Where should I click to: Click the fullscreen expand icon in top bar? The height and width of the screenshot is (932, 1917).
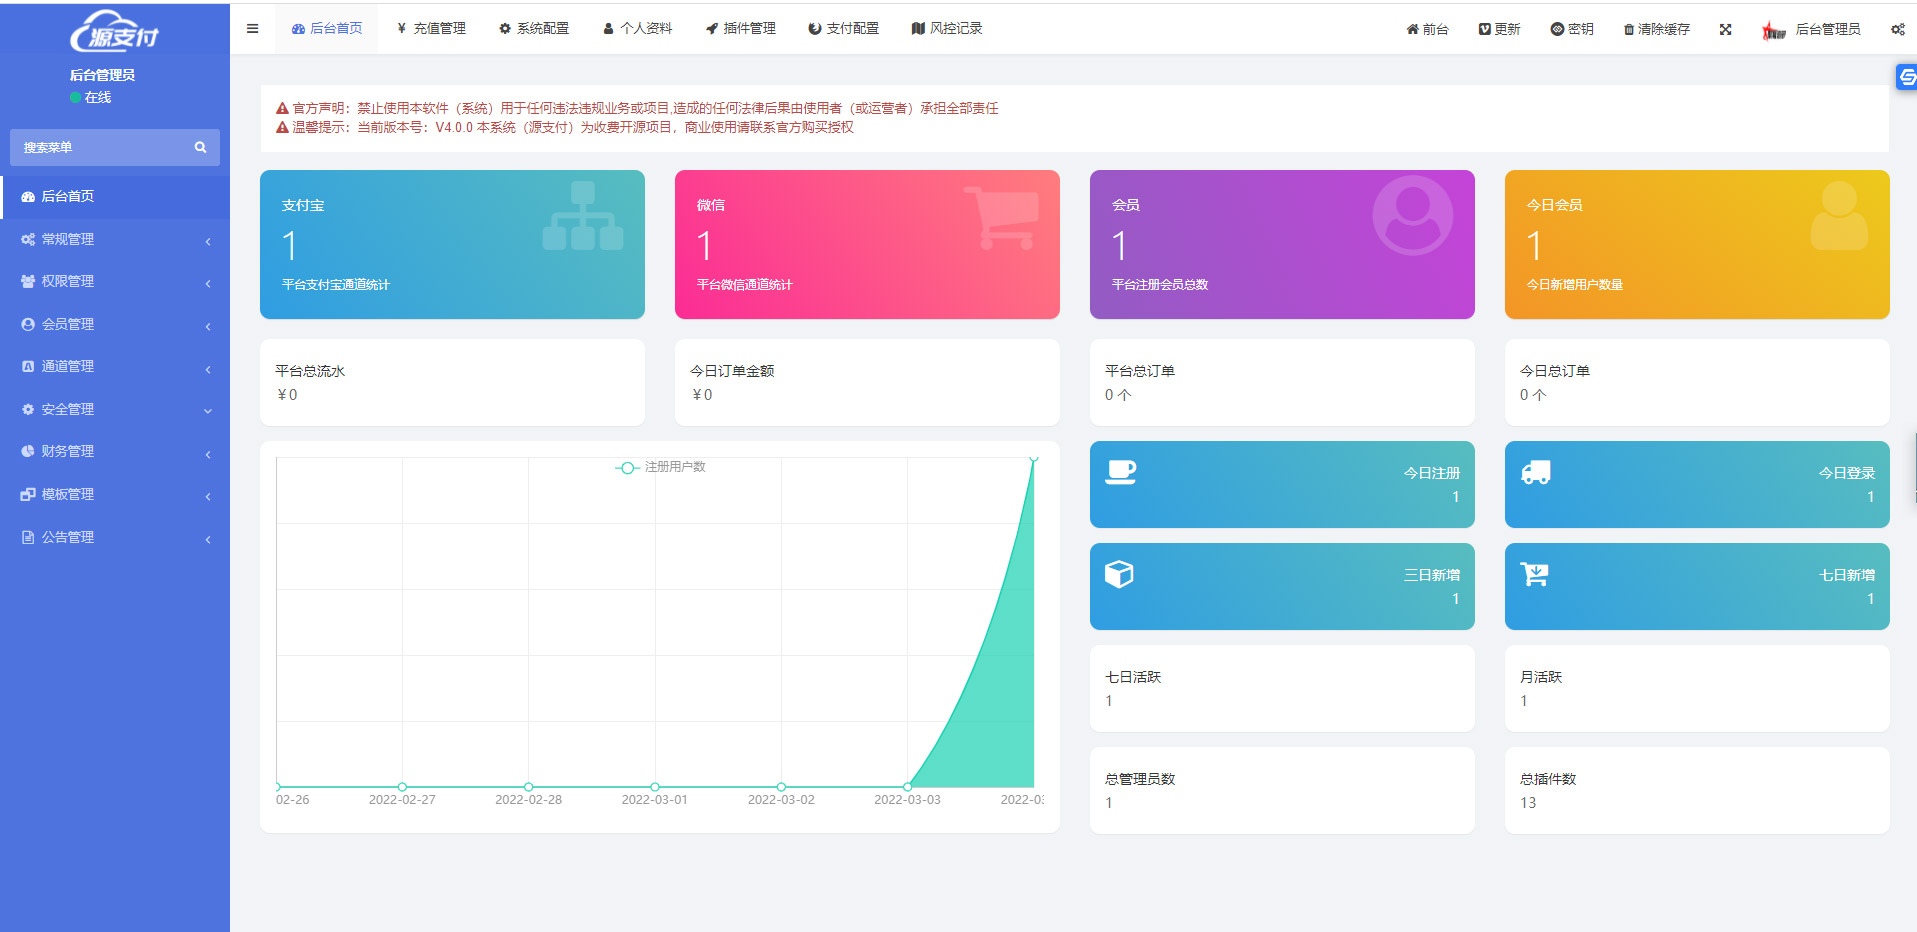[1725, 29]
